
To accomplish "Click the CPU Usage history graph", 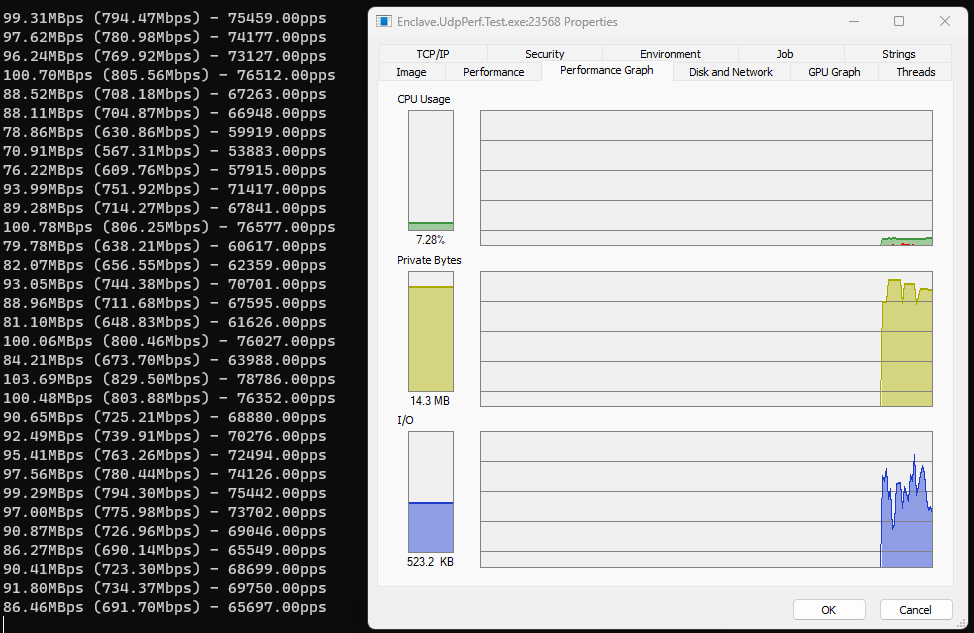I will 706,178.
